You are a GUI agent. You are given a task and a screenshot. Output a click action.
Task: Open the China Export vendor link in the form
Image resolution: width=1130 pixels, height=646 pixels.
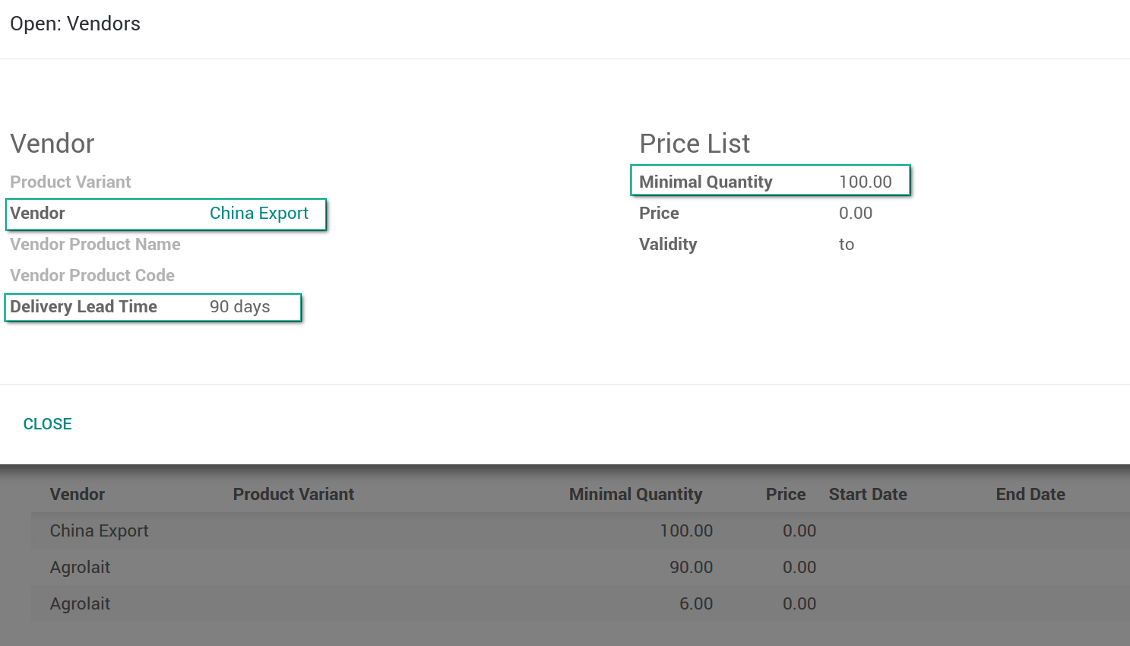point(259,213)
